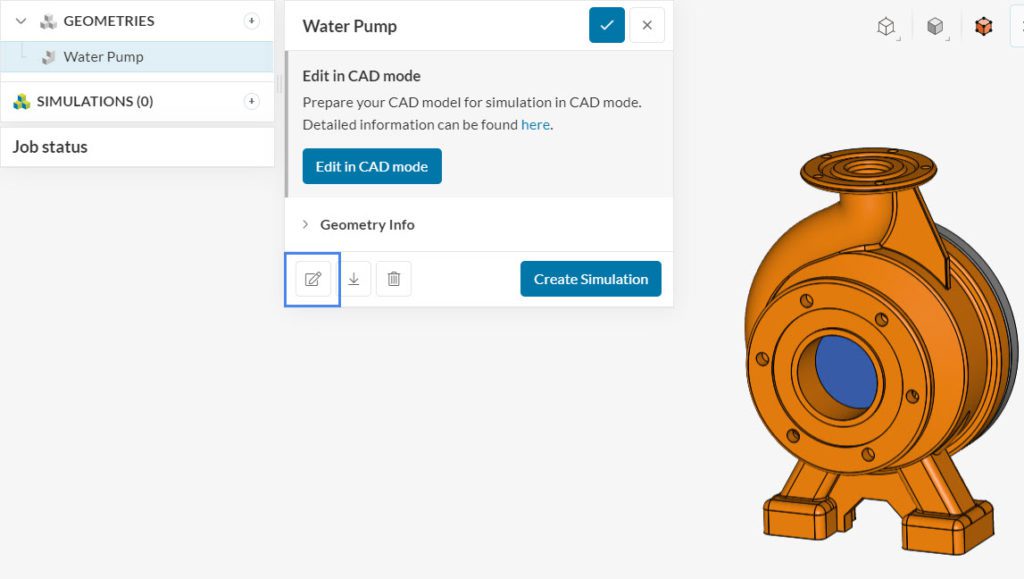1024x579 pixels.
Task: Select Water Pump in the geometries tree
Action: click(x=103, y=57)
